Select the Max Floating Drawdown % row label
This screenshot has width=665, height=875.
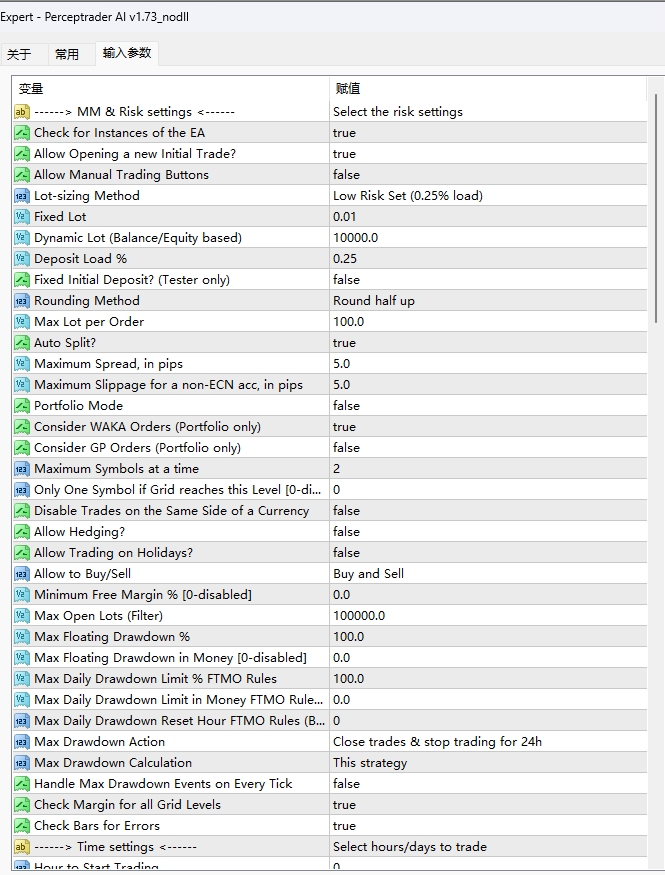[112, 637]
